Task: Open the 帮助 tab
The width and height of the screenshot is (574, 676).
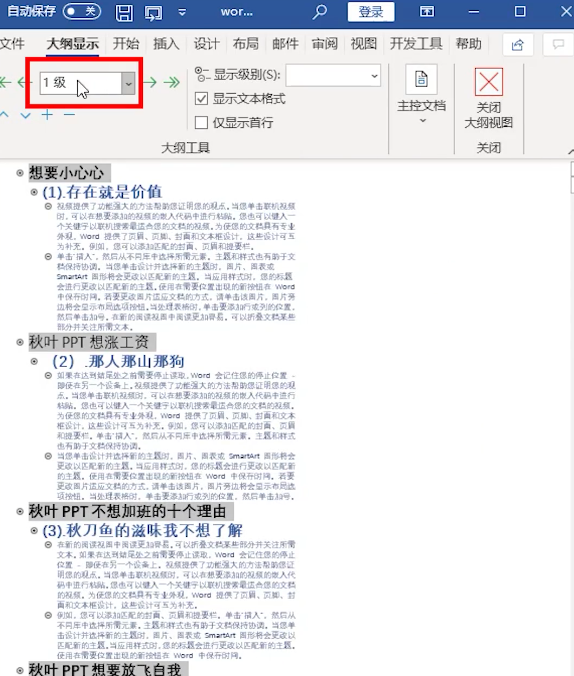Action: point(468,44)
